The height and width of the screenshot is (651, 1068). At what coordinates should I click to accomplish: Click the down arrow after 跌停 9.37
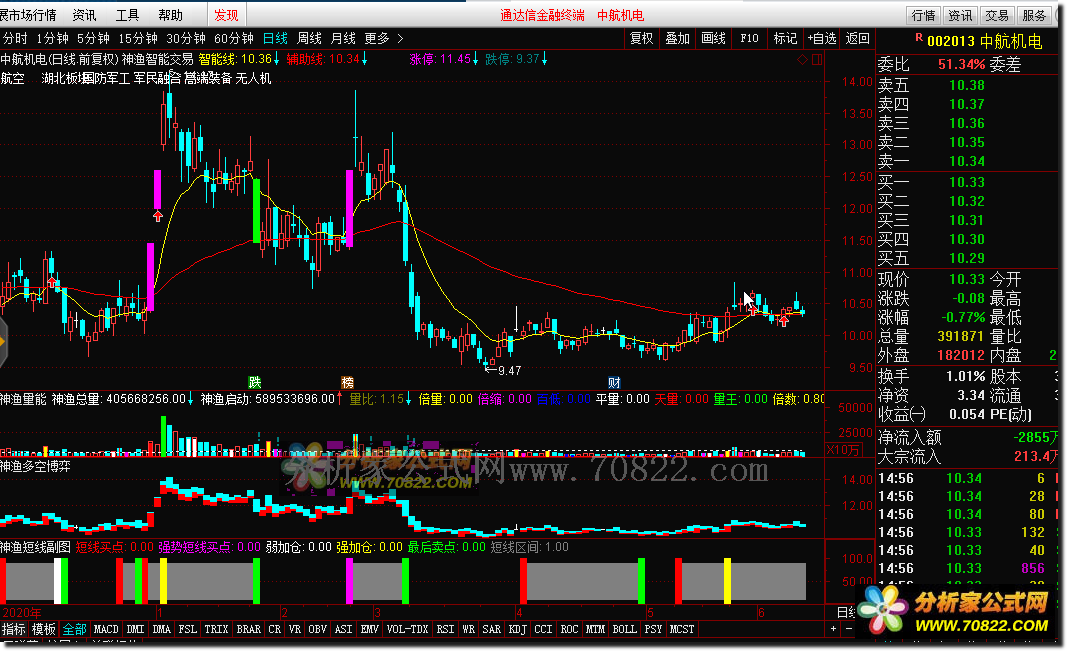pyautogui.click(x=544, y=59)
